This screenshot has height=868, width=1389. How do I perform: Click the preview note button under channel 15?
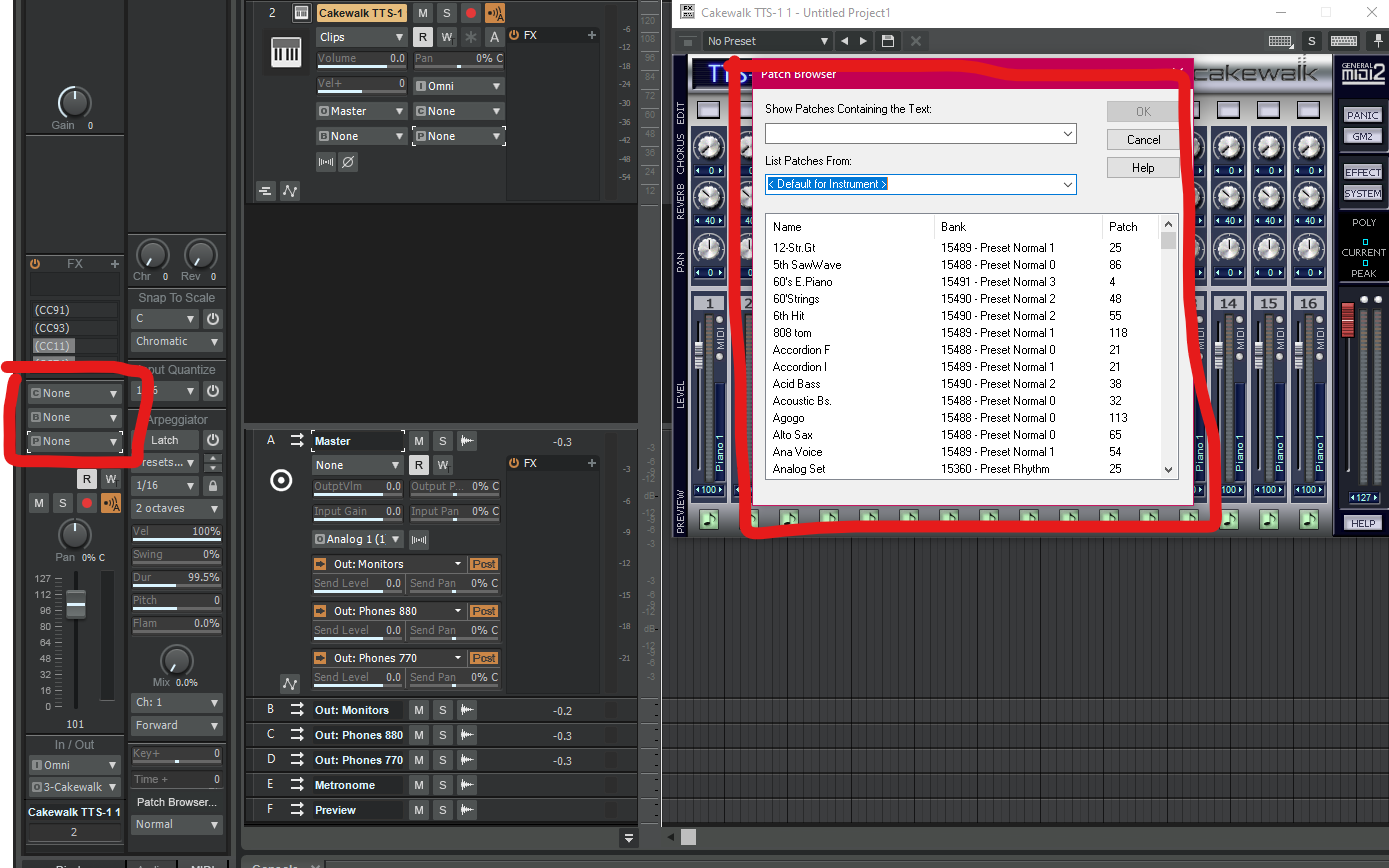point(1268,519)
